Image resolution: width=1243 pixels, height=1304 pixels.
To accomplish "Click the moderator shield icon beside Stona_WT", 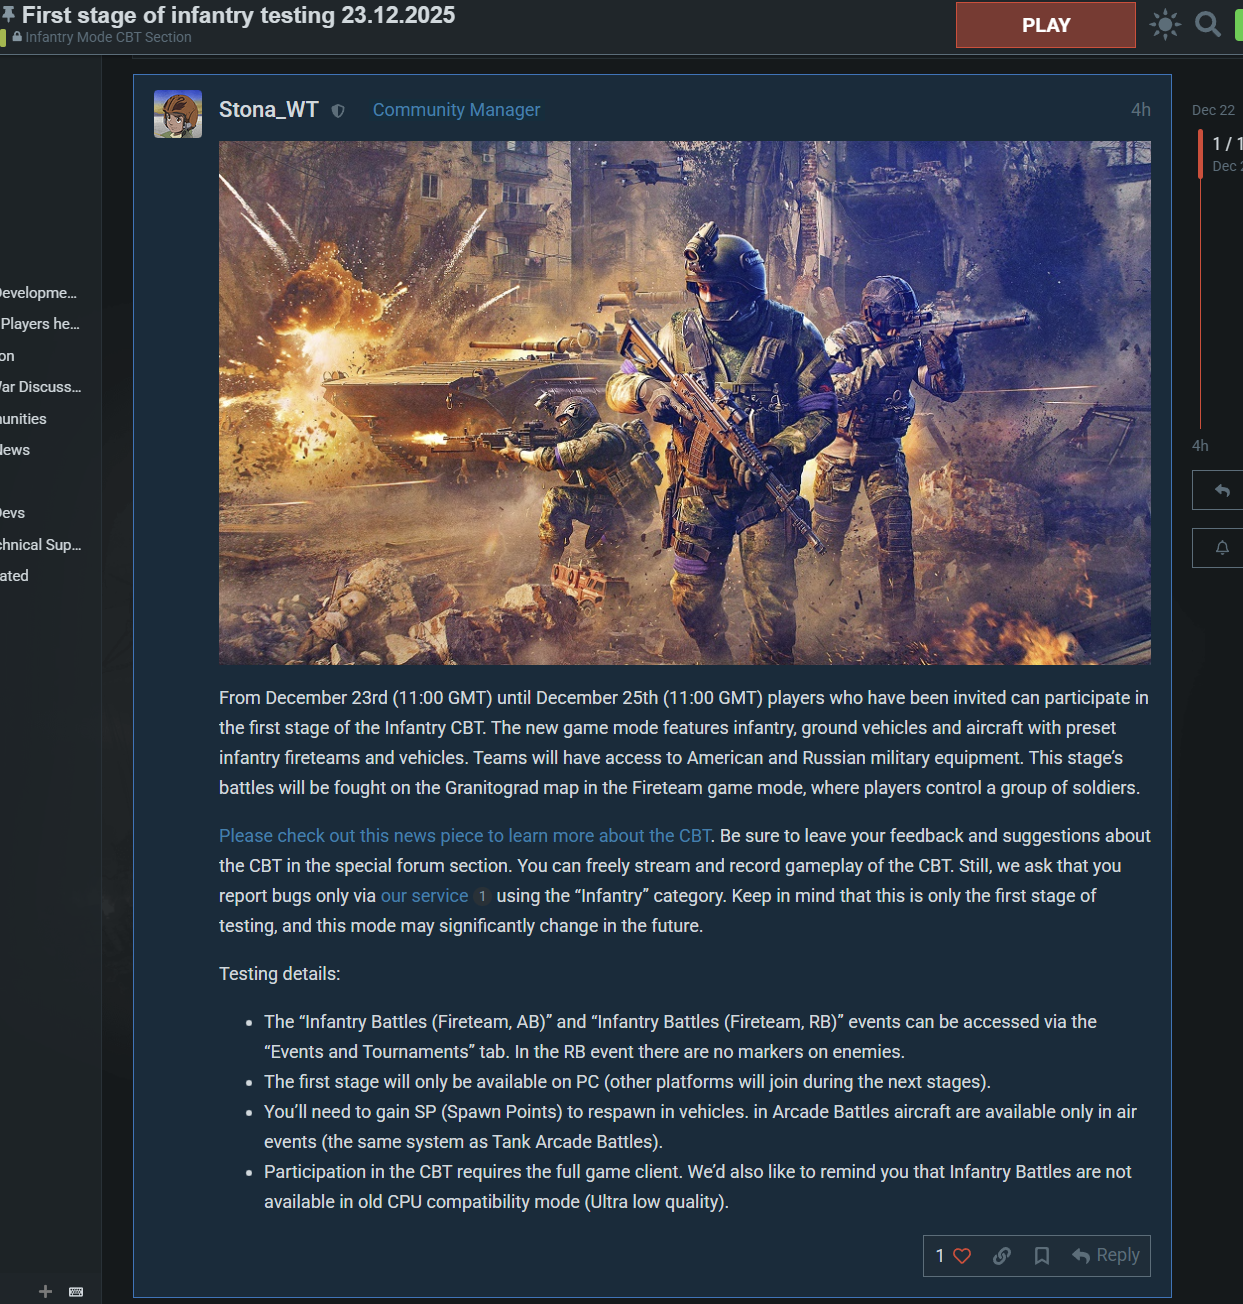I will (x=338, y=111).
